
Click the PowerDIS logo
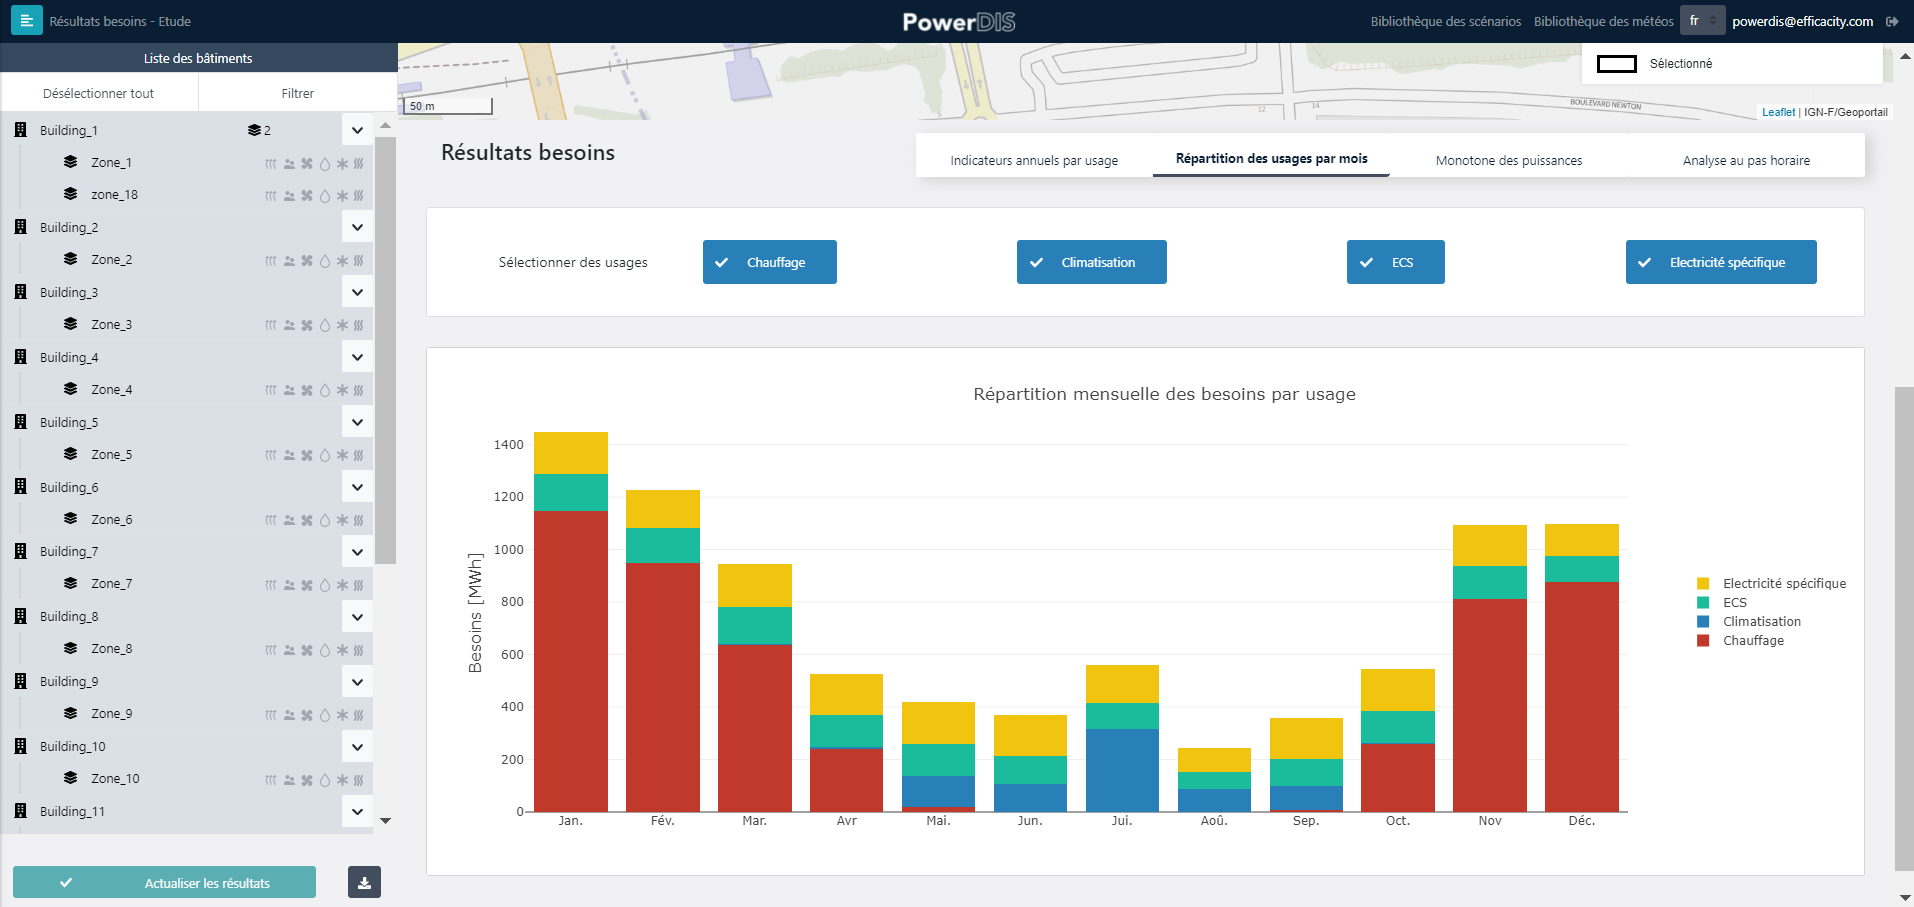(x=958, y=22)
